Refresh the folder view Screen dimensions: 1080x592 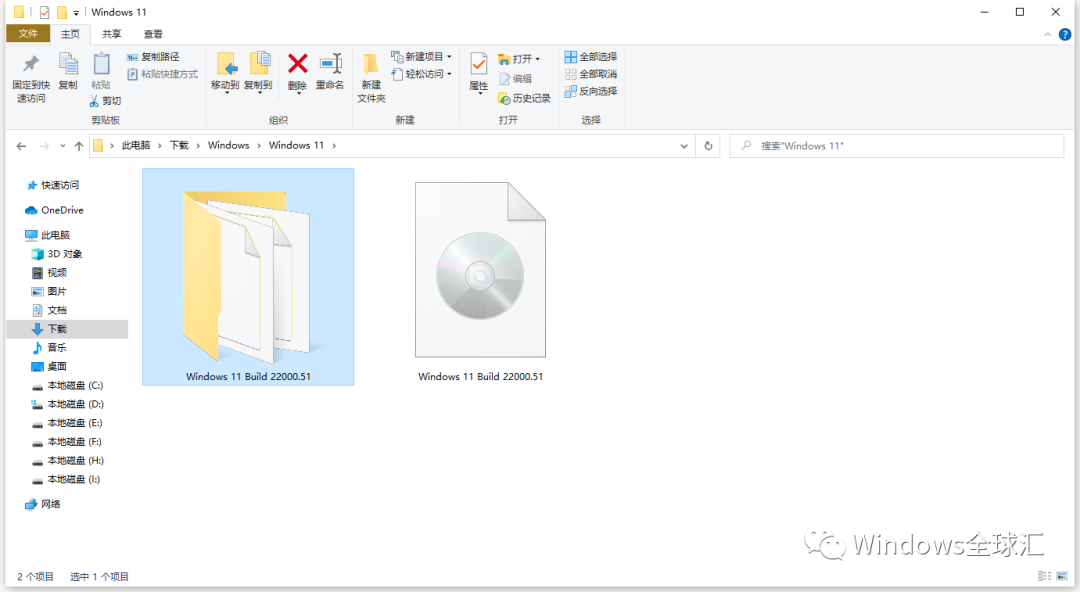tap(708, 146)
